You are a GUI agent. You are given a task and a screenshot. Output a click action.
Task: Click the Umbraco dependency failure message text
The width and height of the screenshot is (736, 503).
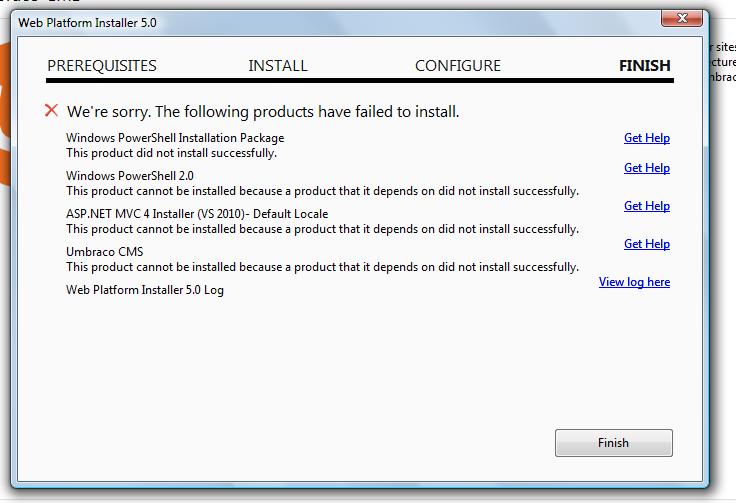click(322, 267)
